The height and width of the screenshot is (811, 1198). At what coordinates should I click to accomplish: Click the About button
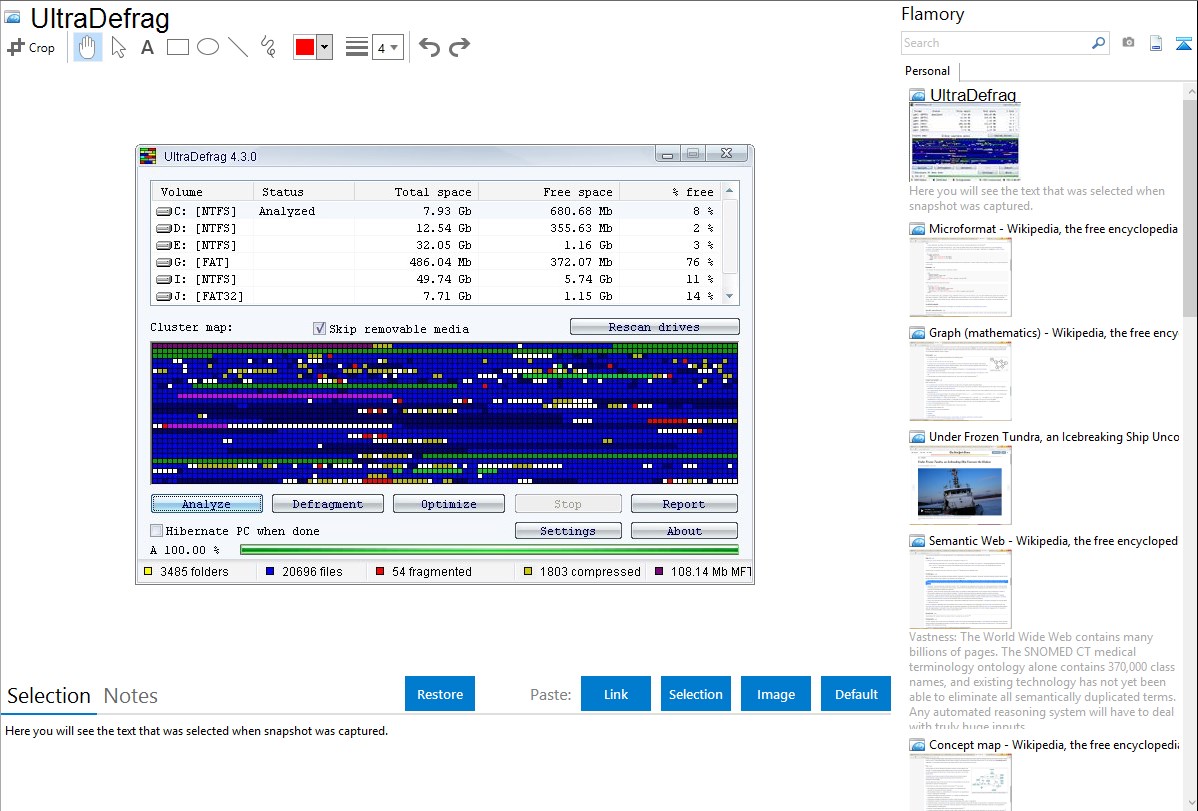pos(684,530)
